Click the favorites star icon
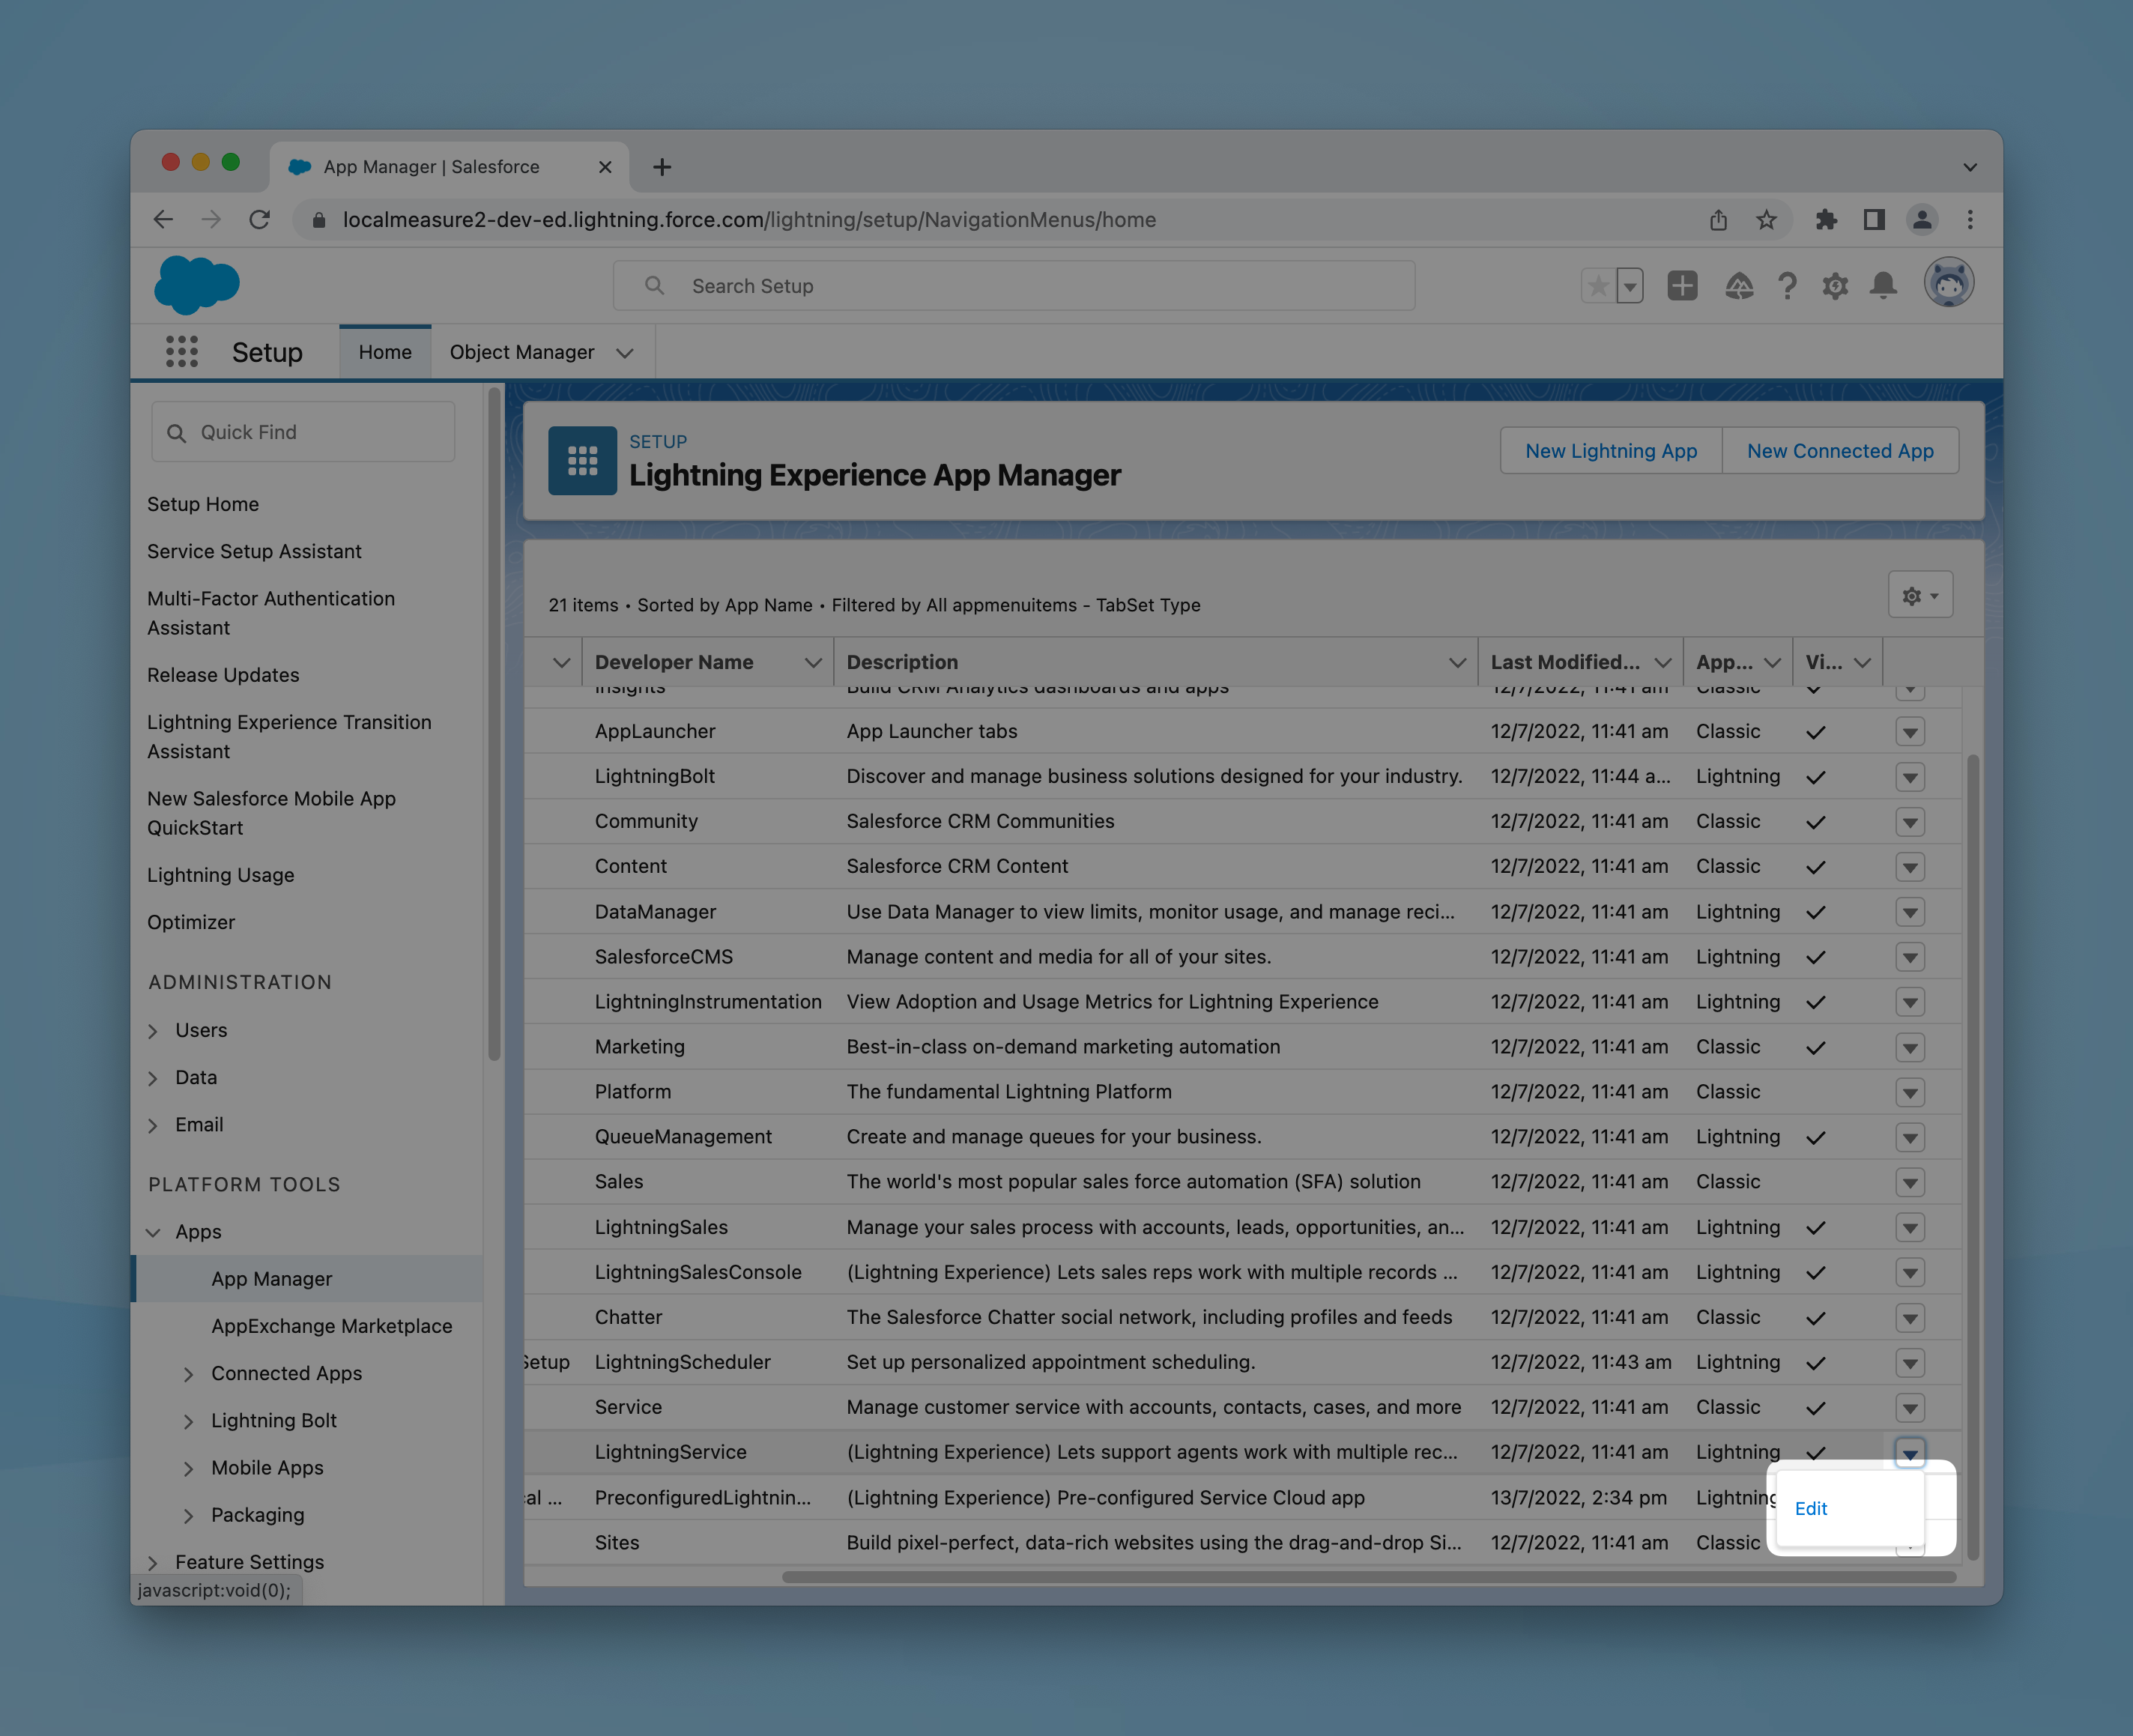This screenshot has width=2133, height=1736. (x=1598, y=286)
